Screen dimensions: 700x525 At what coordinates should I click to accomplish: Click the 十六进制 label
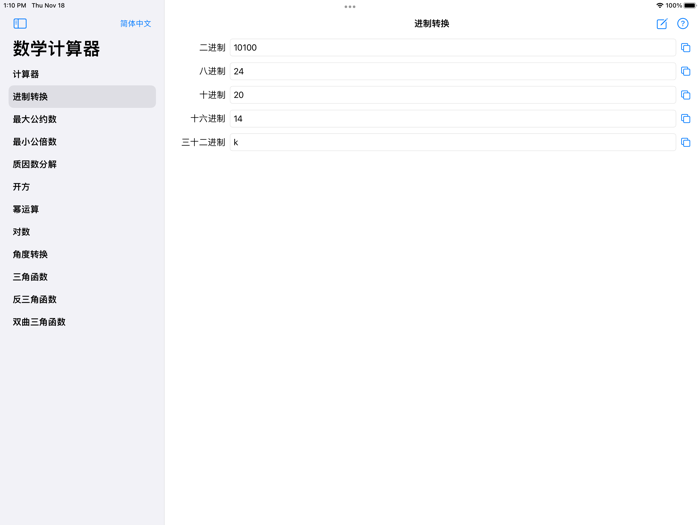[208, 119]
